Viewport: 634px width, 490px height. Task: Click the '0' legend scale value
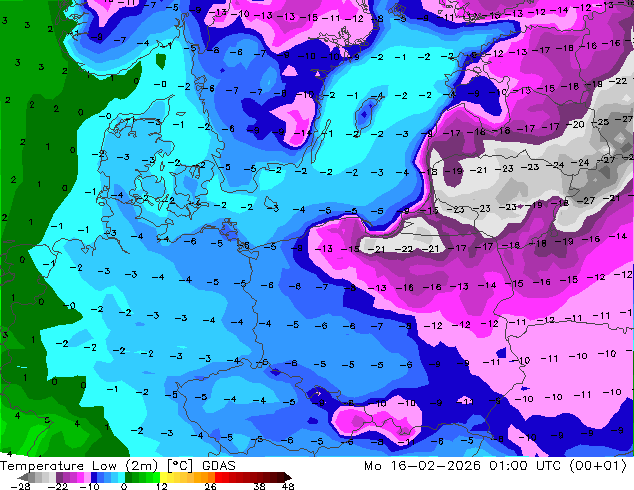[124, 486]
